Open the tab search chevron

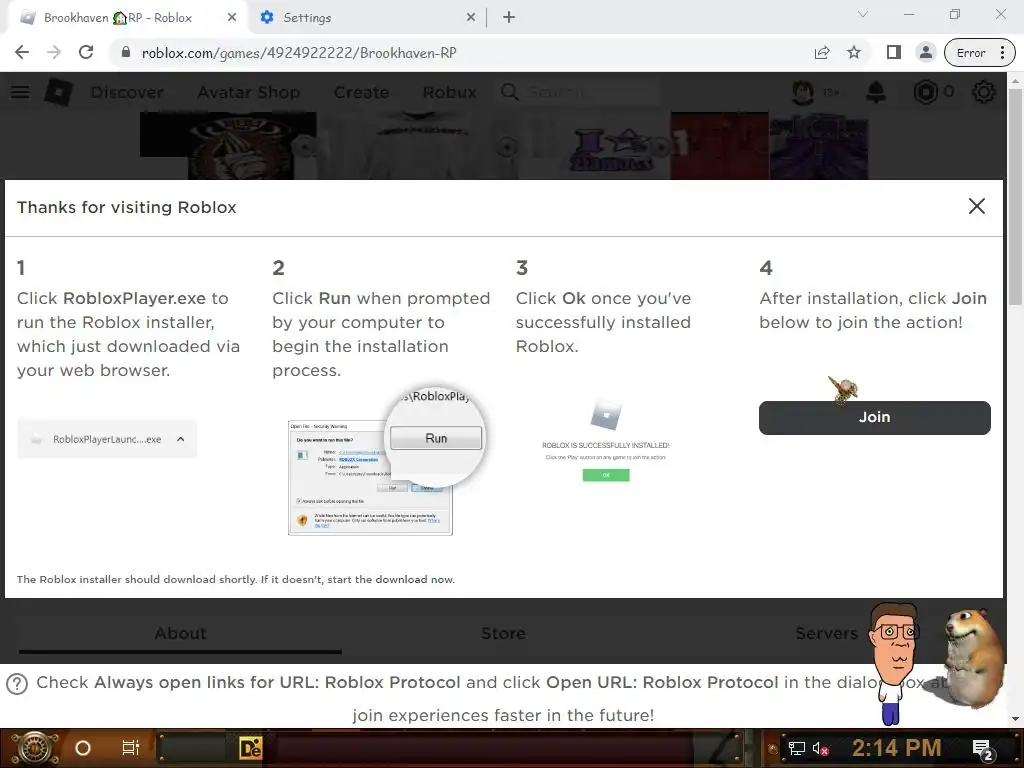(863, 14)
